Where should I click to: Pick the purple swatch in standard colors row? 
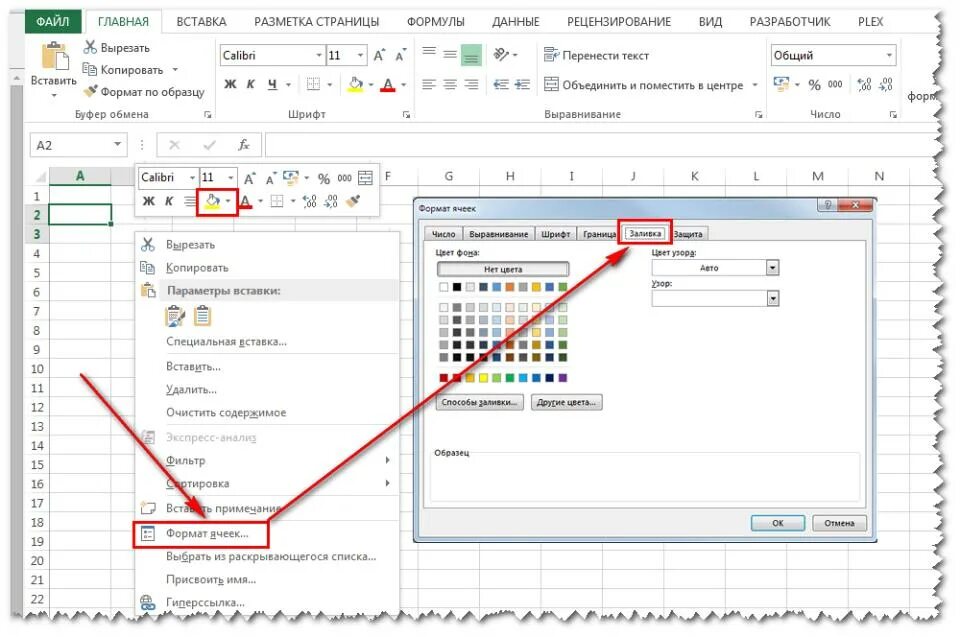tap(563, 378)
